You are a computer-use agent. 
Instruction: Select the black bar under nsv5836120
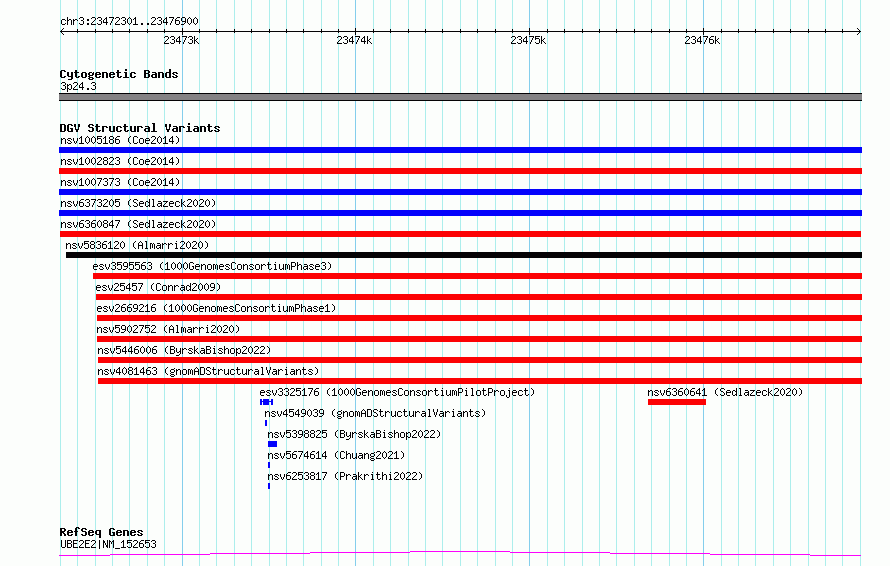(464, 255)
